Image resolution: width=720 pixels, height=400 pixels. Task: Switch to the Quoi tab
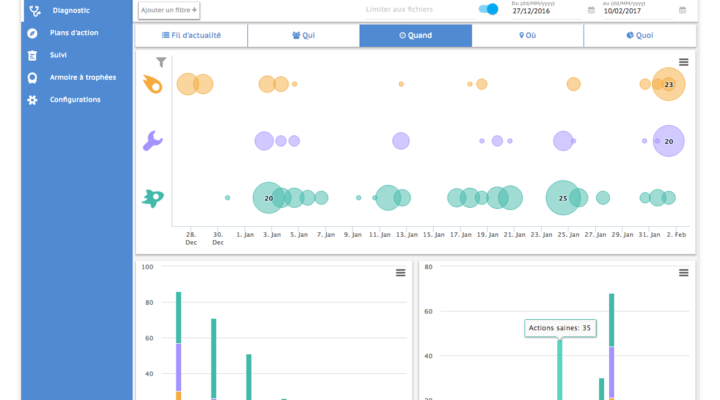coord(639,35)
